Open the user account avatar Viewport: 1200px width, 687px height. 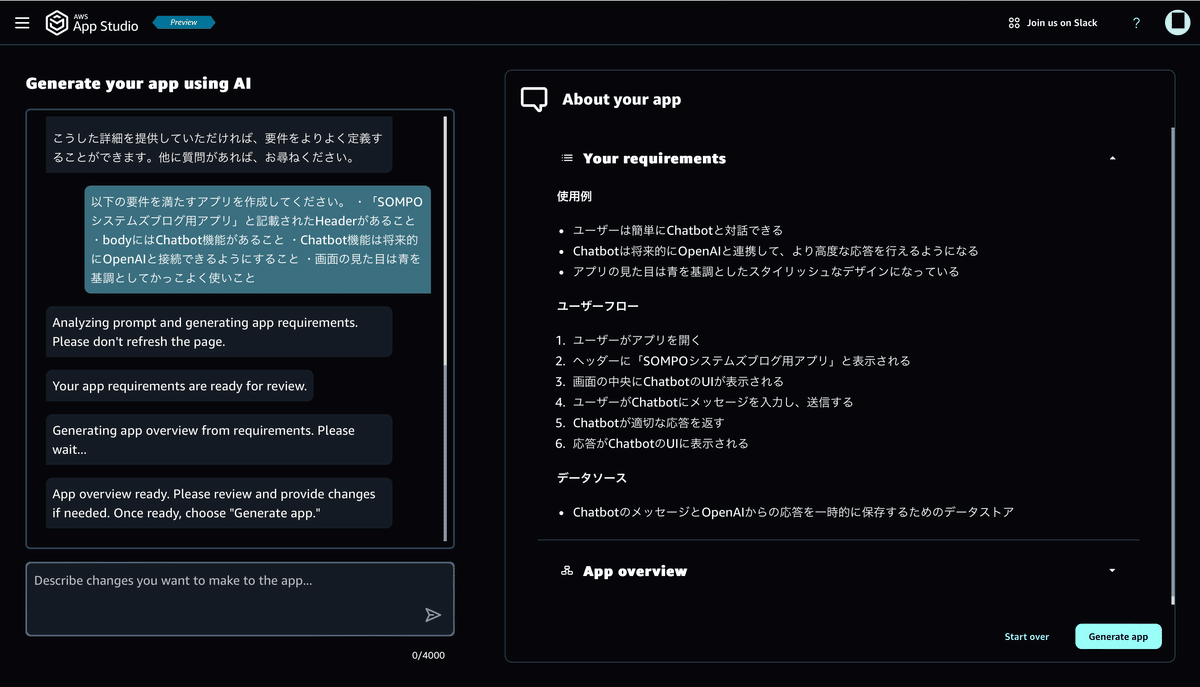click(x=1176, y=22)
